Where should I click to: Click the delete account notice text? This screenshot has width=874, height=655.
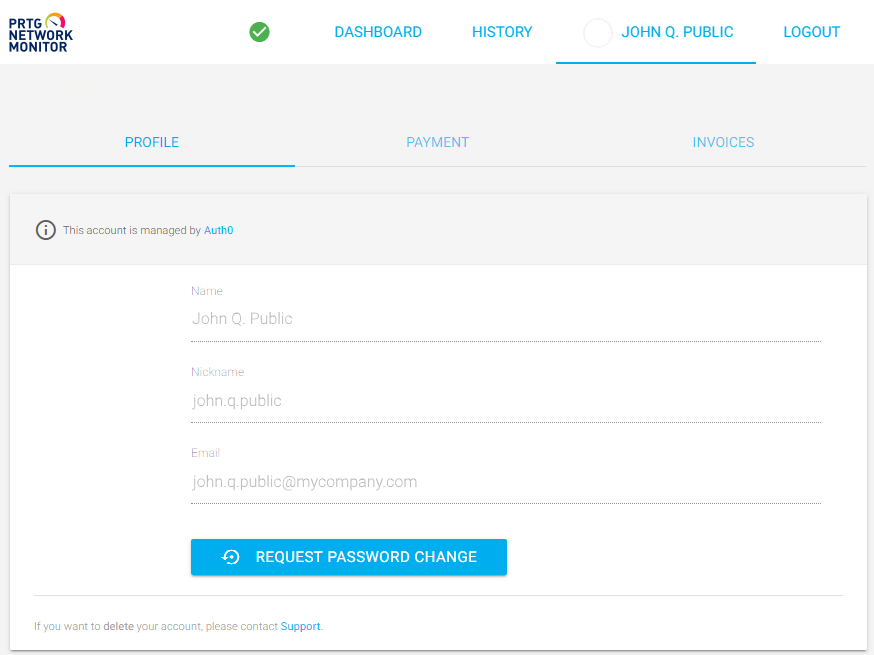(178, 626)
